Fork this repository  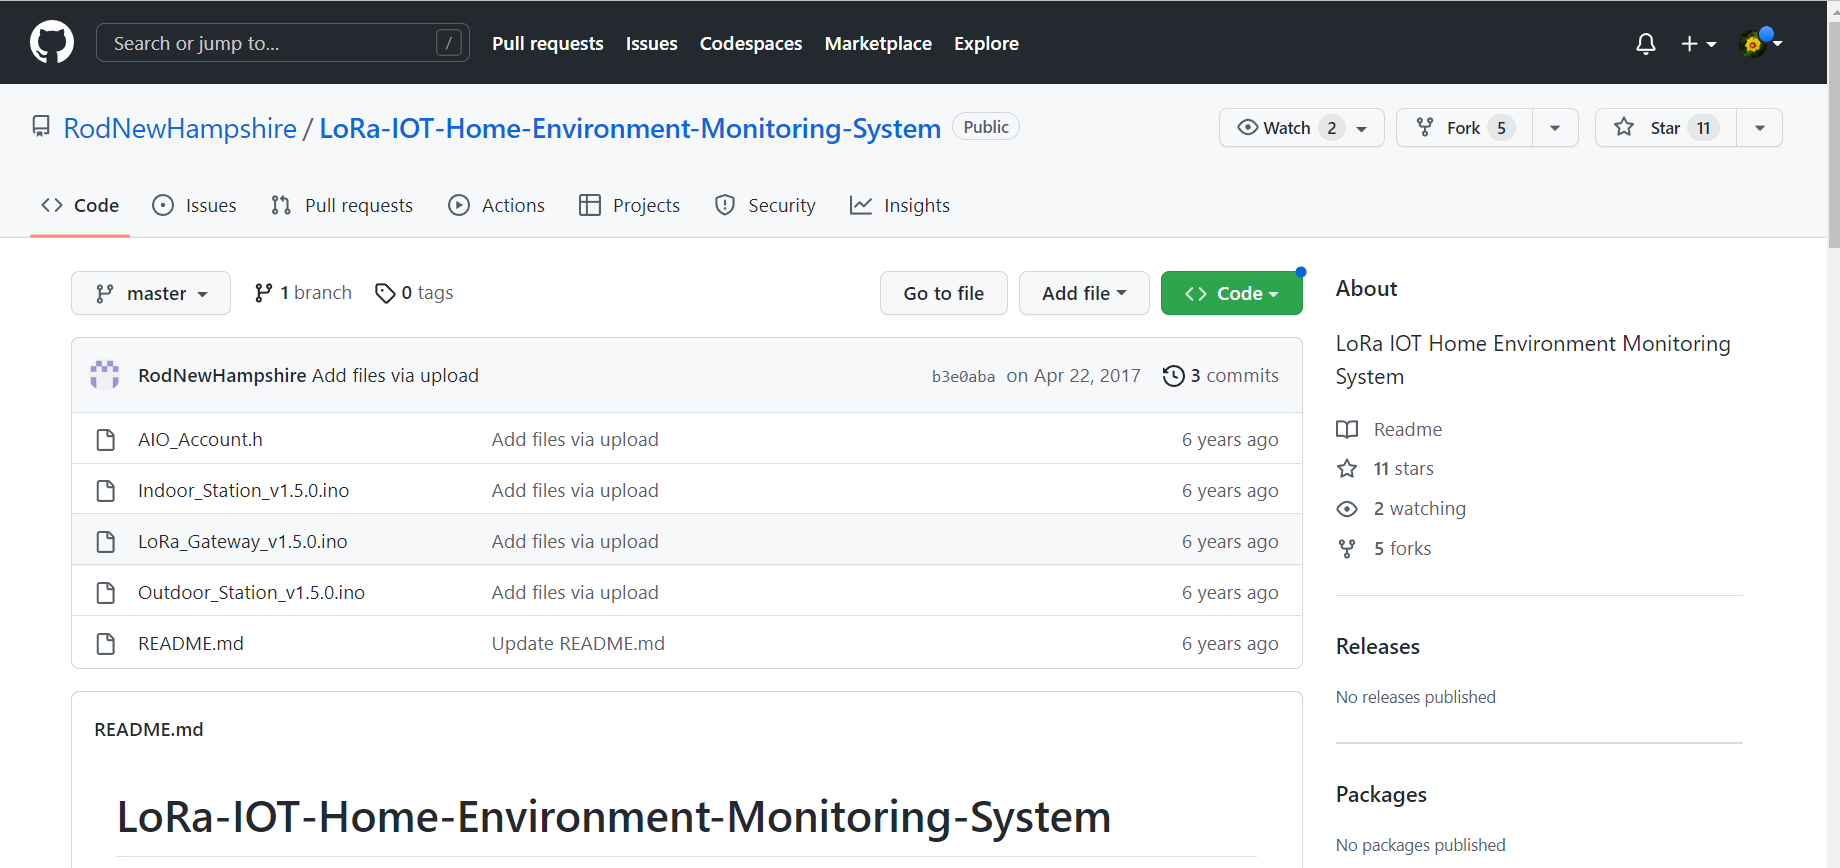1464,128
